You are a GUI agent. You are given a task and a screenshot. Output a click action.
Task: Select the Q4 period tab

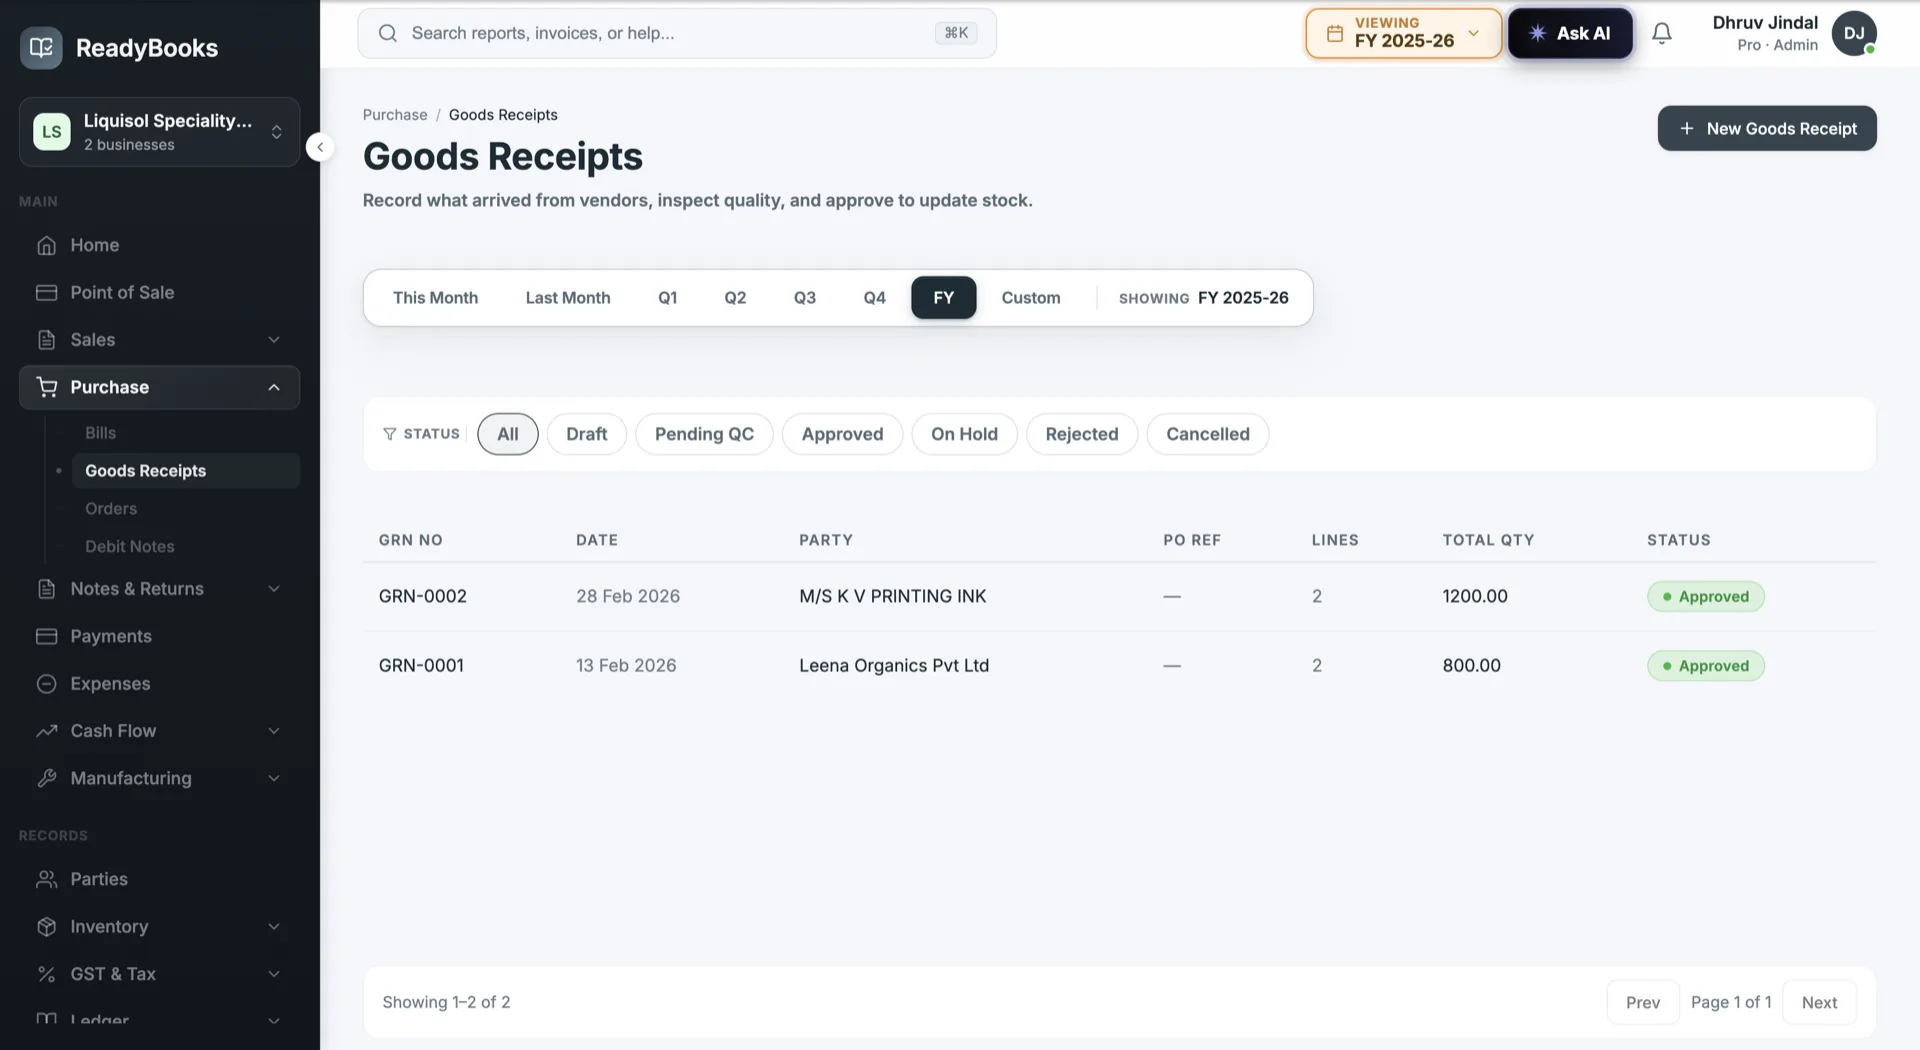[x=875, y=298]
